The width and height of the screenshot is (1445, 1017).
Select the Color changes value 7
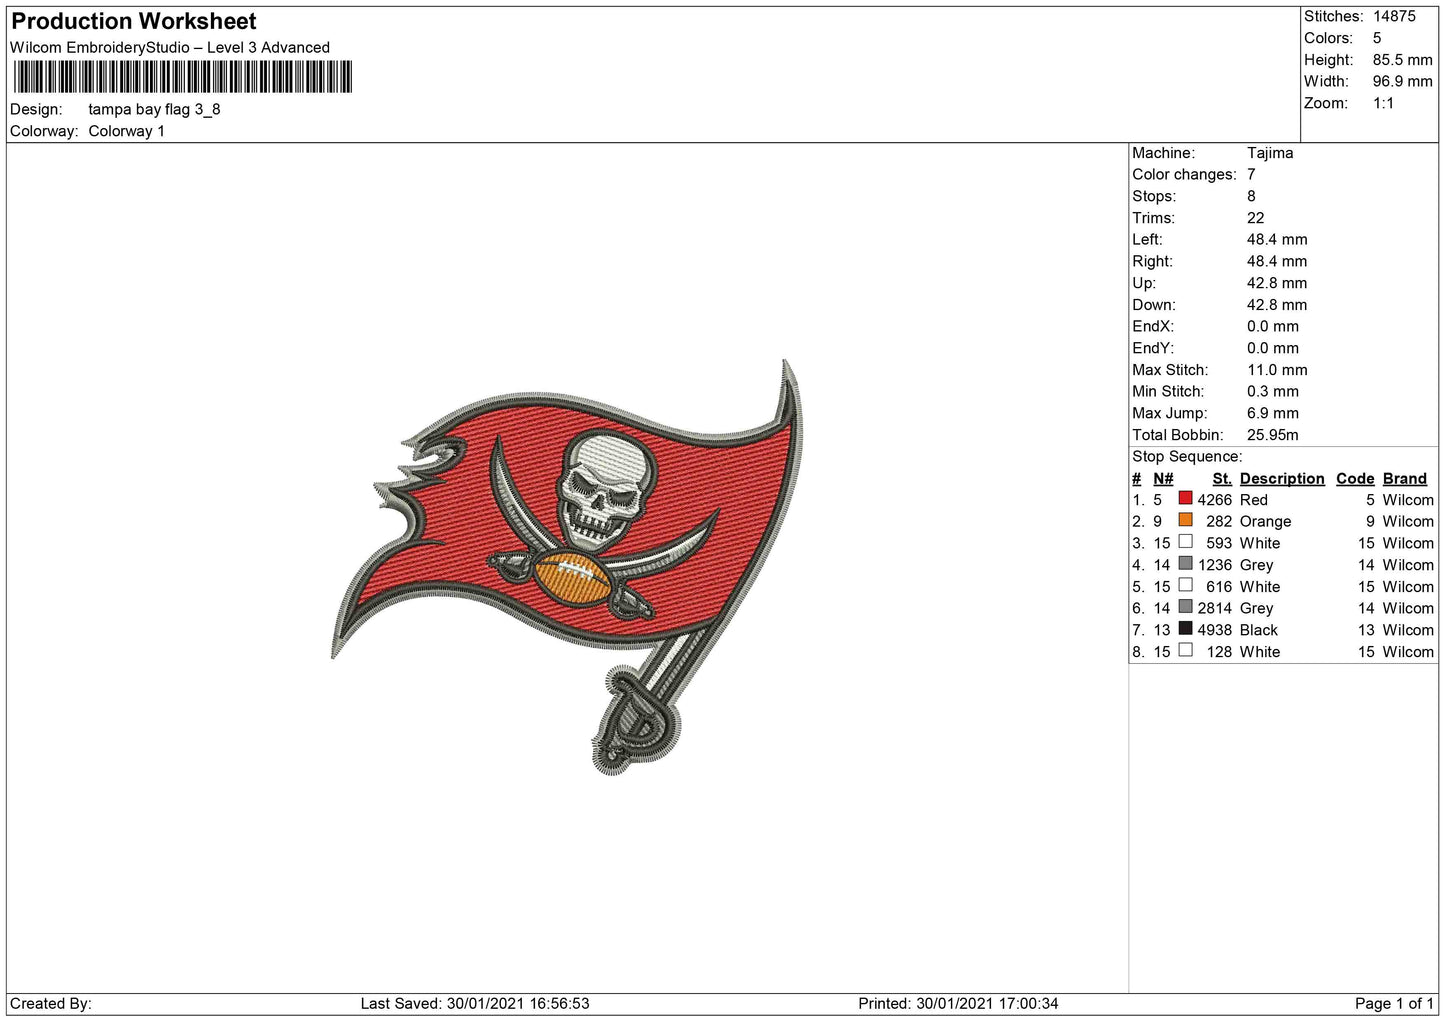coord(1251,174)
